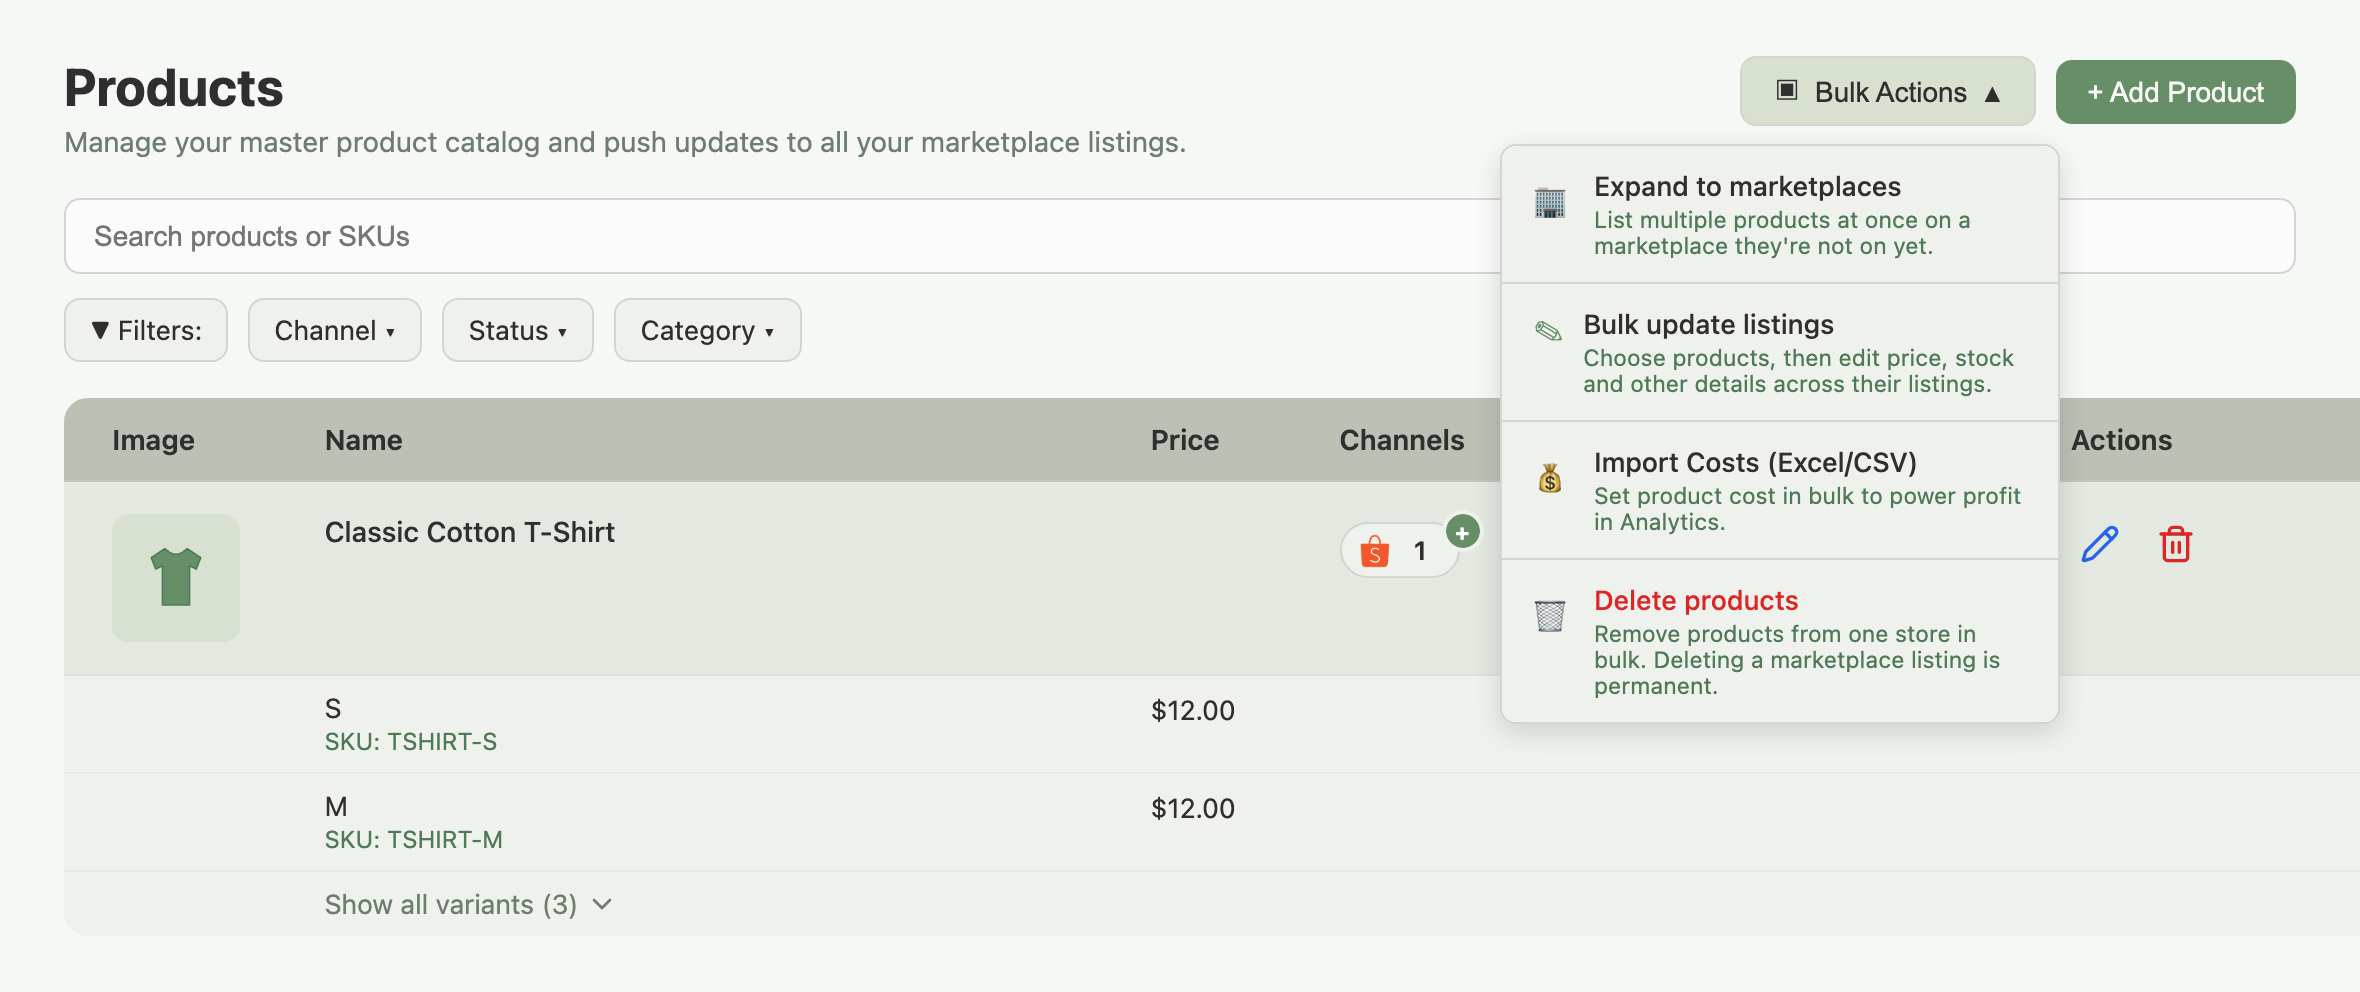
Task: Click the Actions column header
Action: click(2122, 440)
